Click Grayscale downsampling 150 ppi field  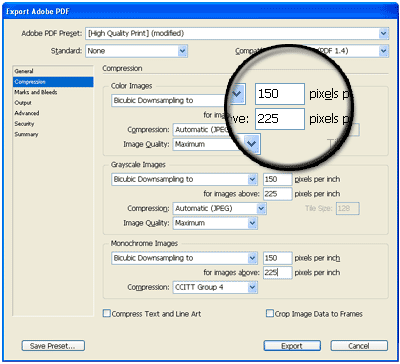pos(277,179)
